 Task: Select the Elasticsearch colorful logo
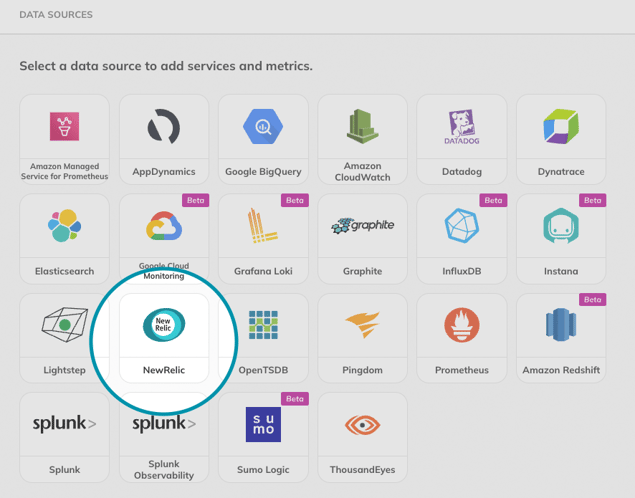[x=64, y=226]
